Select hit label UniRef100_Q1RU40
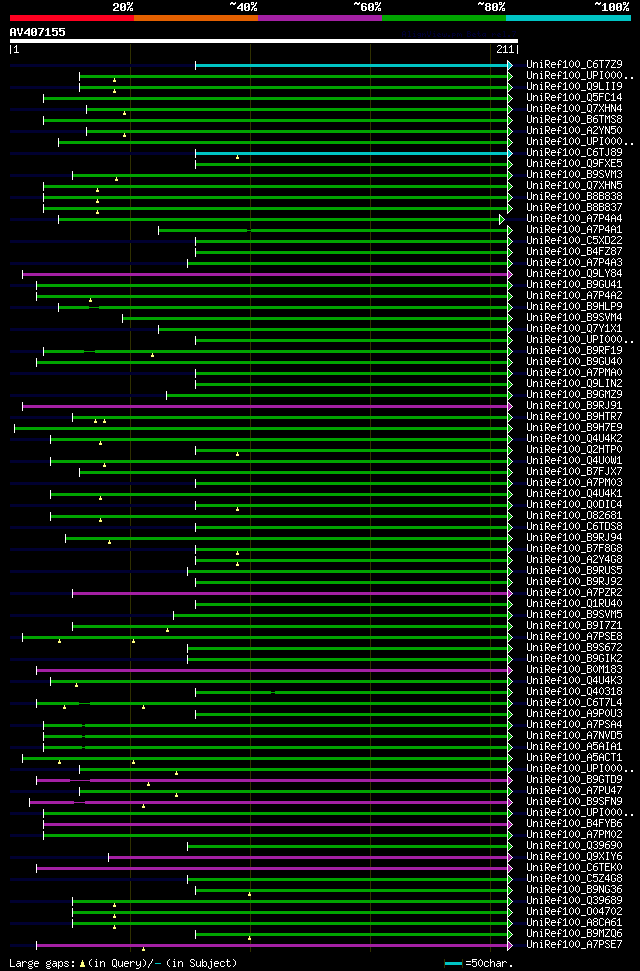Image resolution: width=640 pixels, height=971 pixels. [574, 603]
